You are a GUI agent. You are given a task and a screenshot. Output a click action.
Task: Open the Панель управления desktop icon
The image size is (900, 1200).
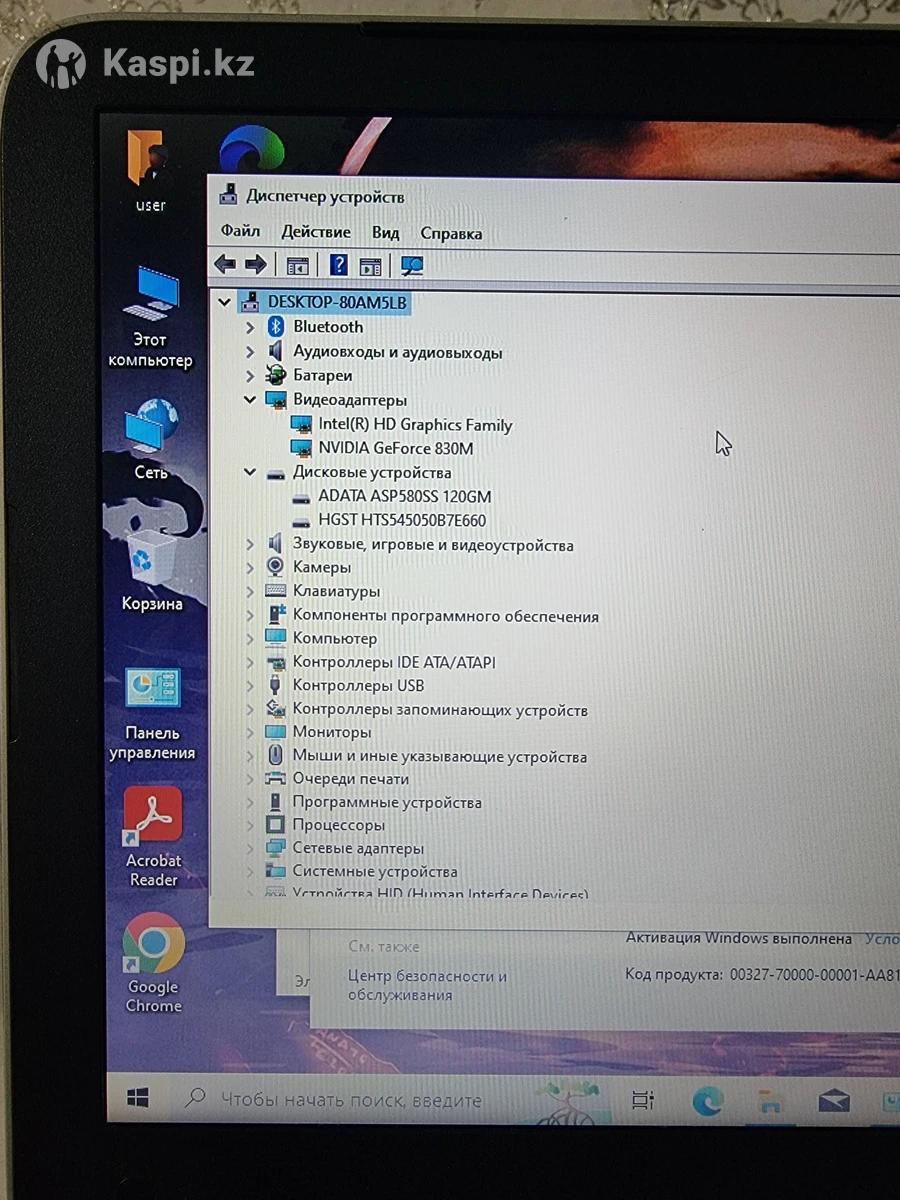point(152,714)
